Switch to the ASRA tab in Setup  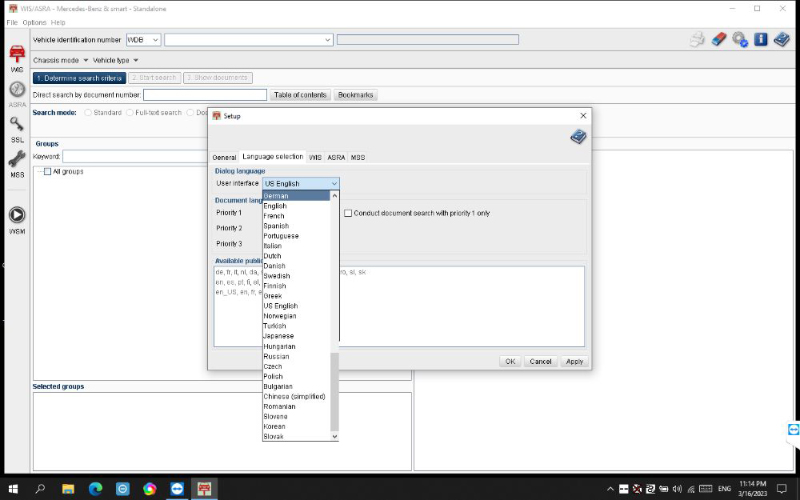click(336, 157)
